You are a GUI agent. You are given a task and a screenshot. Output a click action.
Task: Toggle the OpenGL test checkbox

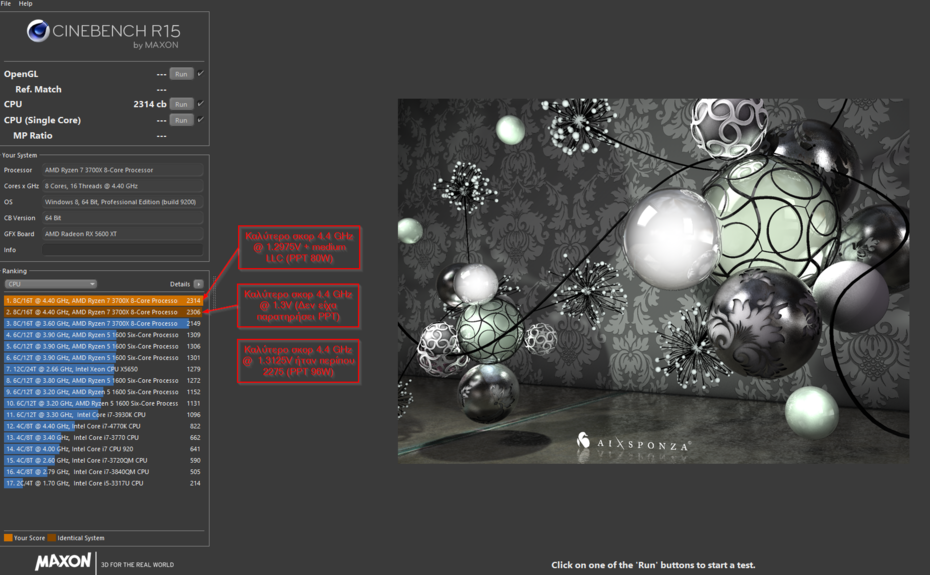click(200, 74)
